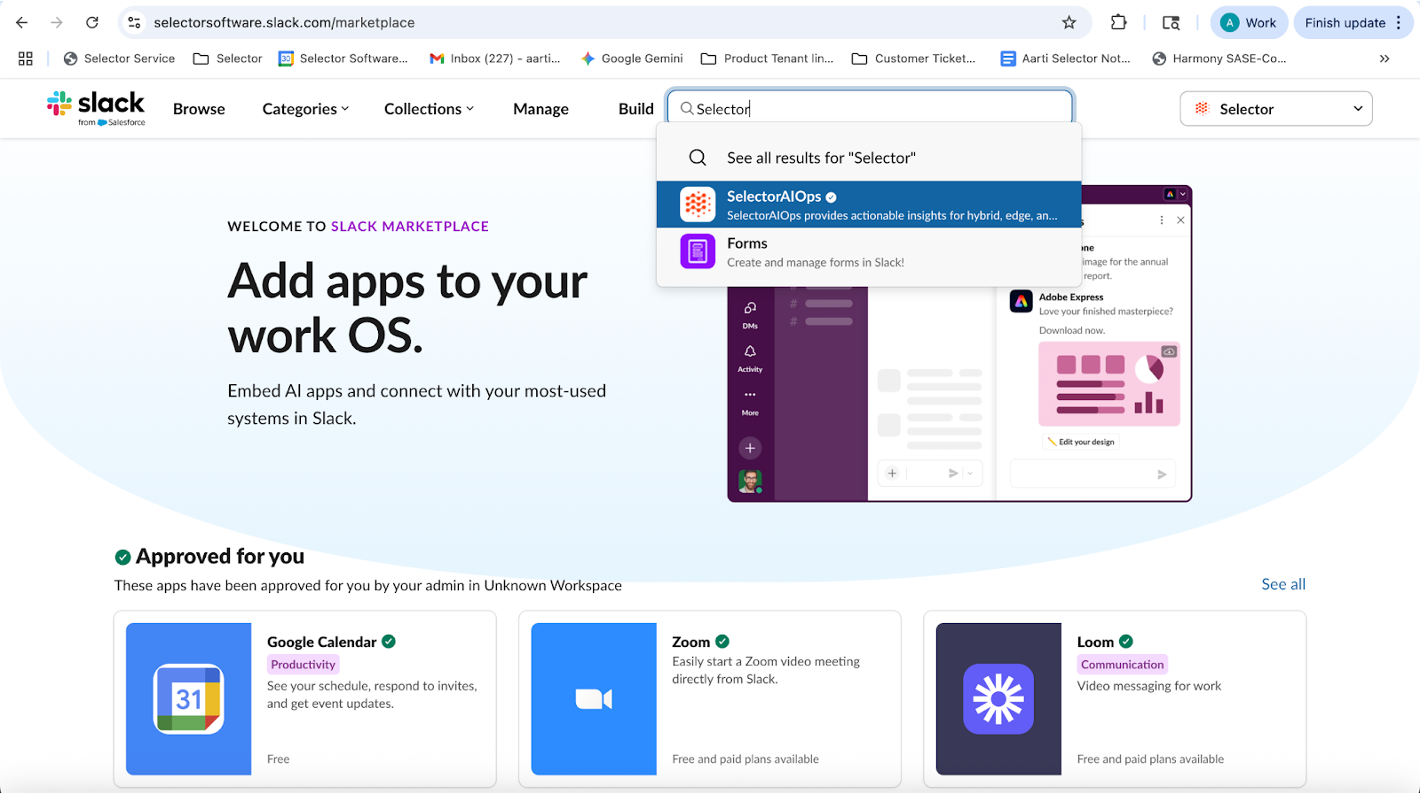Select the Forms app icon in suggestions
The height and width of the screenshot is (794, 1420).
[x=697, y=251]
